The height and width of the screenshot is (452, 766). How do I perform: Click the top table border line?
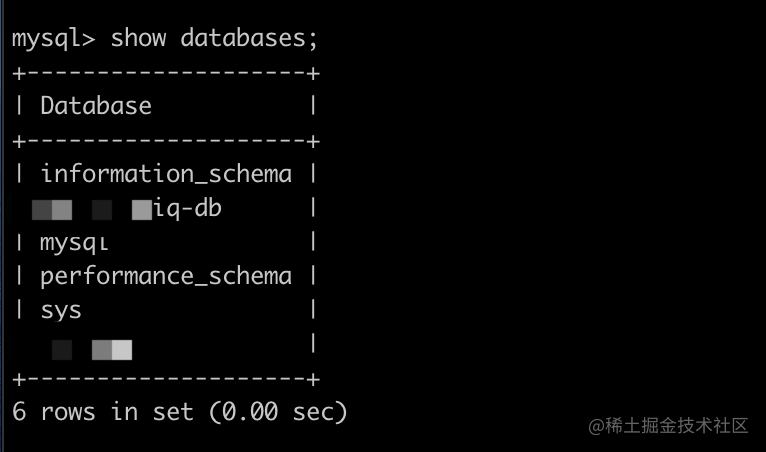166,74
